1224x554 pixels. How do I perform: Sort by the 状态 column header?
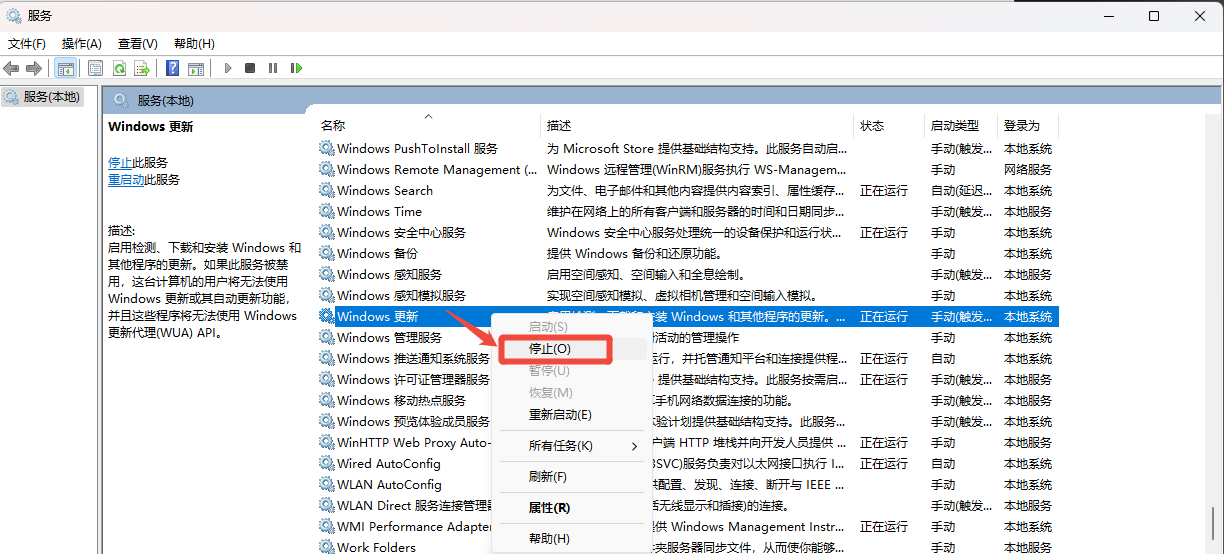tap(890, 125)
